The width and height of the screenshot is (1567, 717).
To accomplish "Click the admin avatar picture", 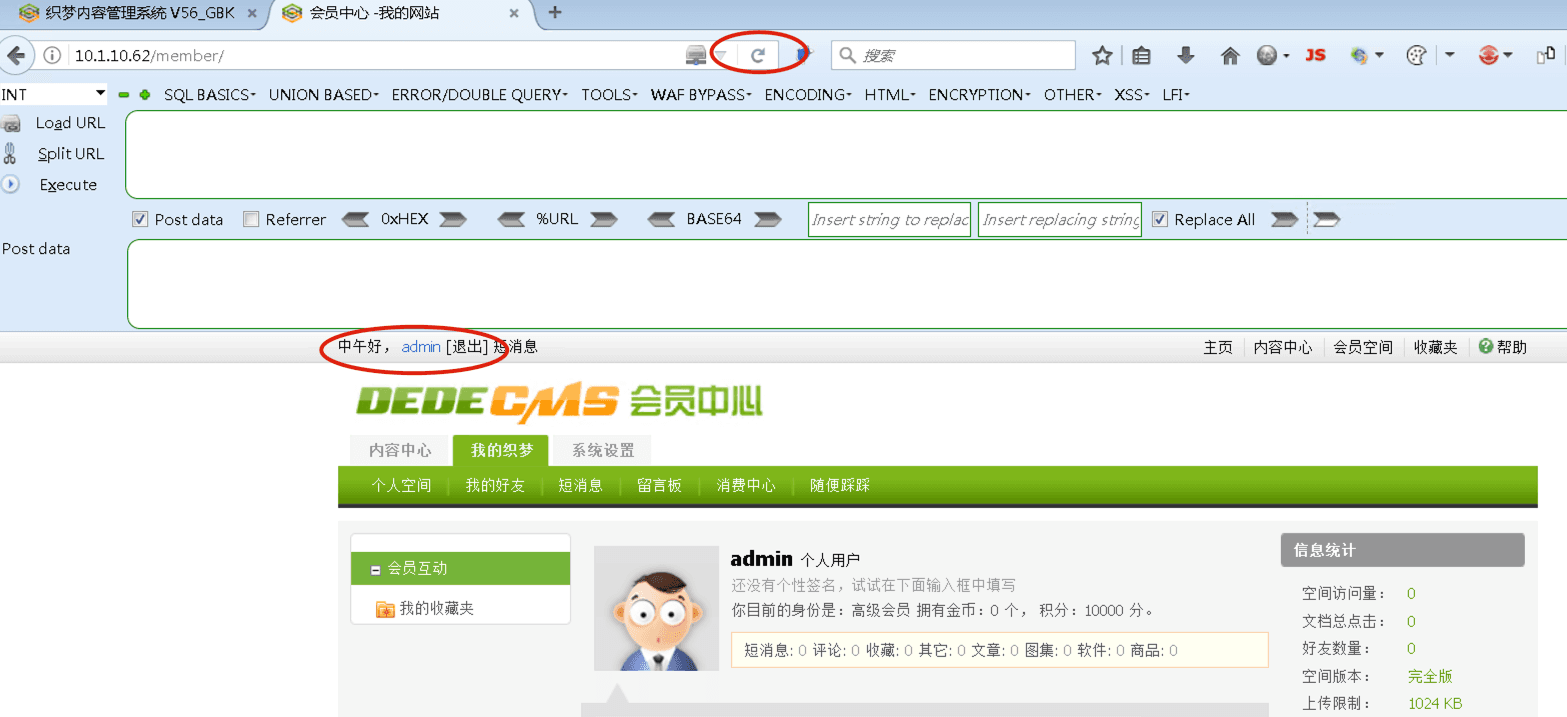I will point(656,608).
